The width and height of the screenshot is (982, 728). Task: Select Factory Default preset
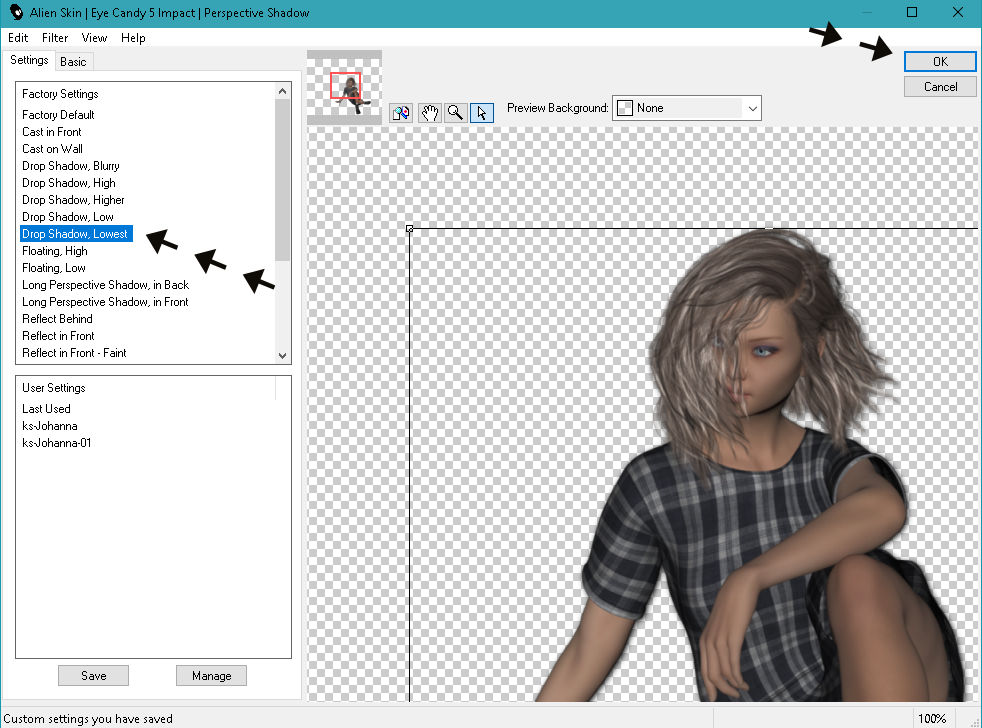[58, 115]
